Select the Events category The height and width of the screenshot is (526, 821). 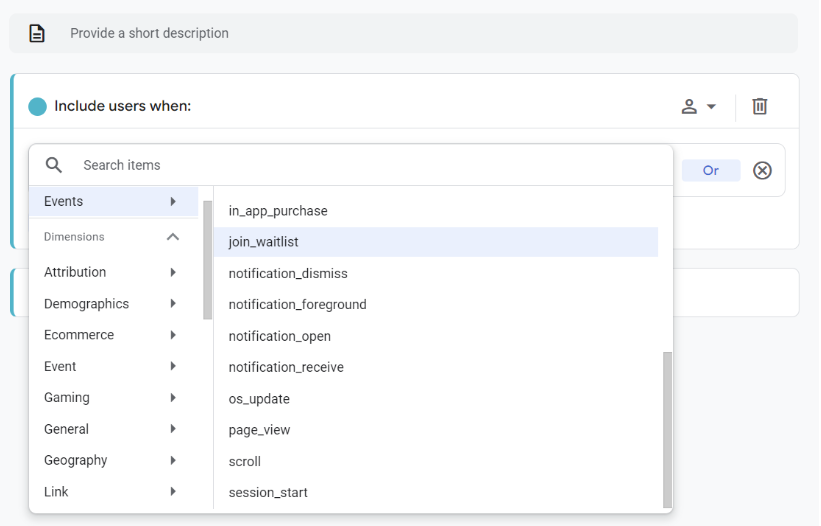tap(113, 202)
